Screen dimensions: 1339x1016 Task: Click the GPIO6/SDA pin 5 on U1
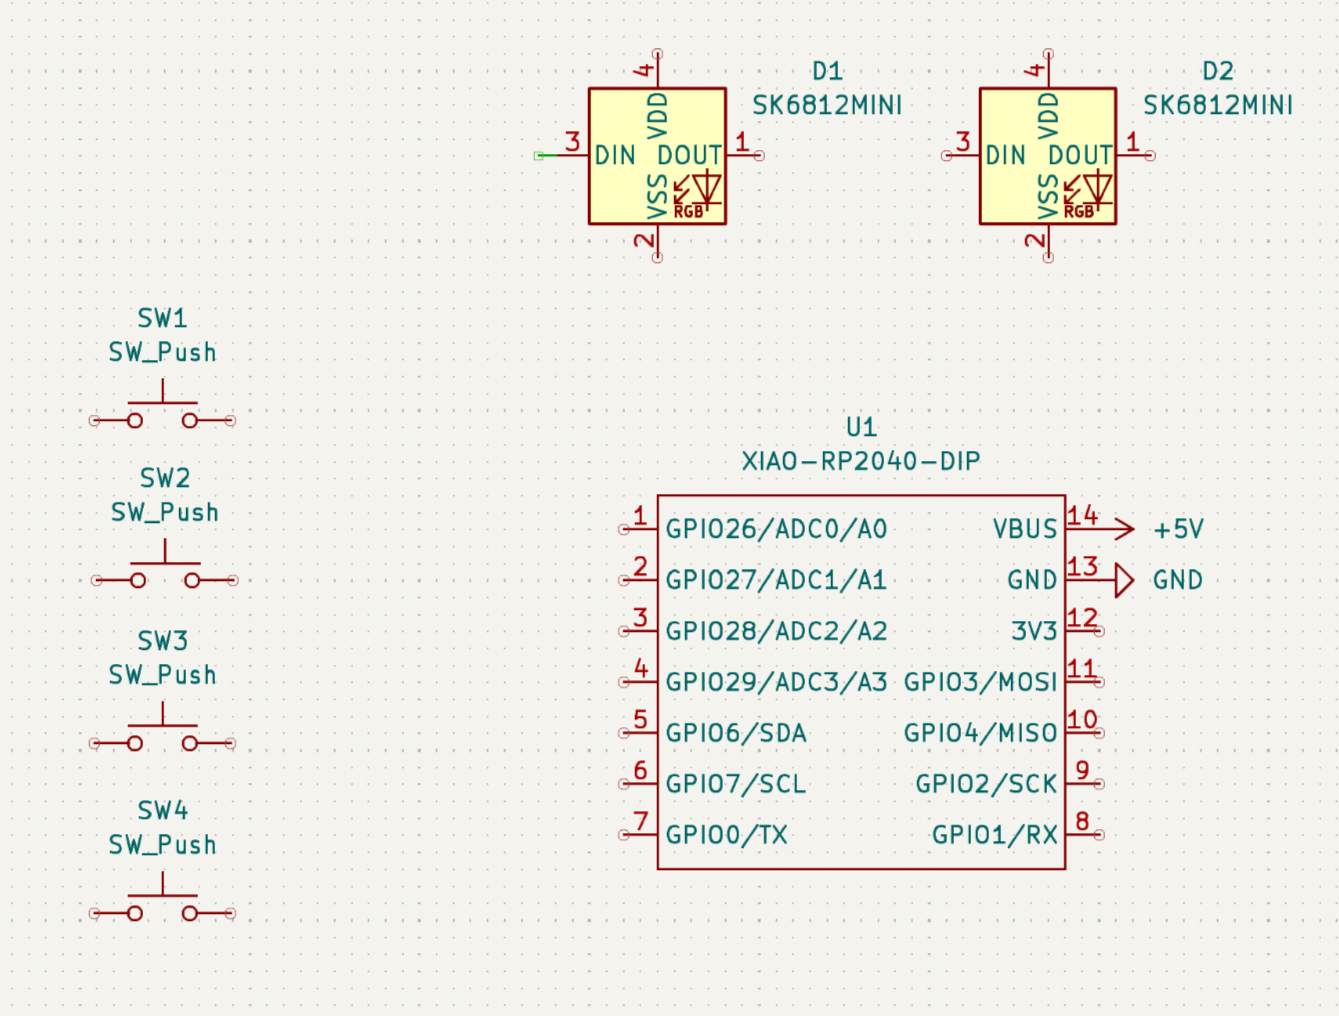(625, 733)
